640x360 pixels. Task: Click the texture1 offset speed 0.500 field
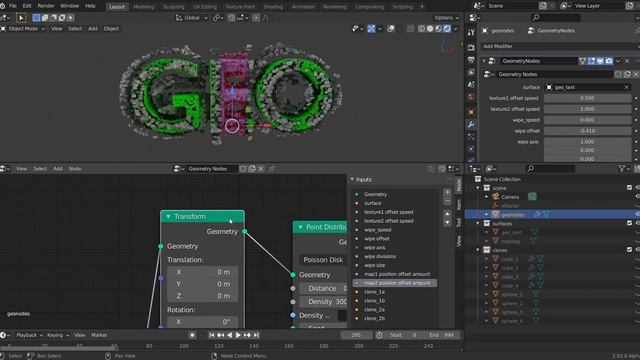click(x=587, y=98)
